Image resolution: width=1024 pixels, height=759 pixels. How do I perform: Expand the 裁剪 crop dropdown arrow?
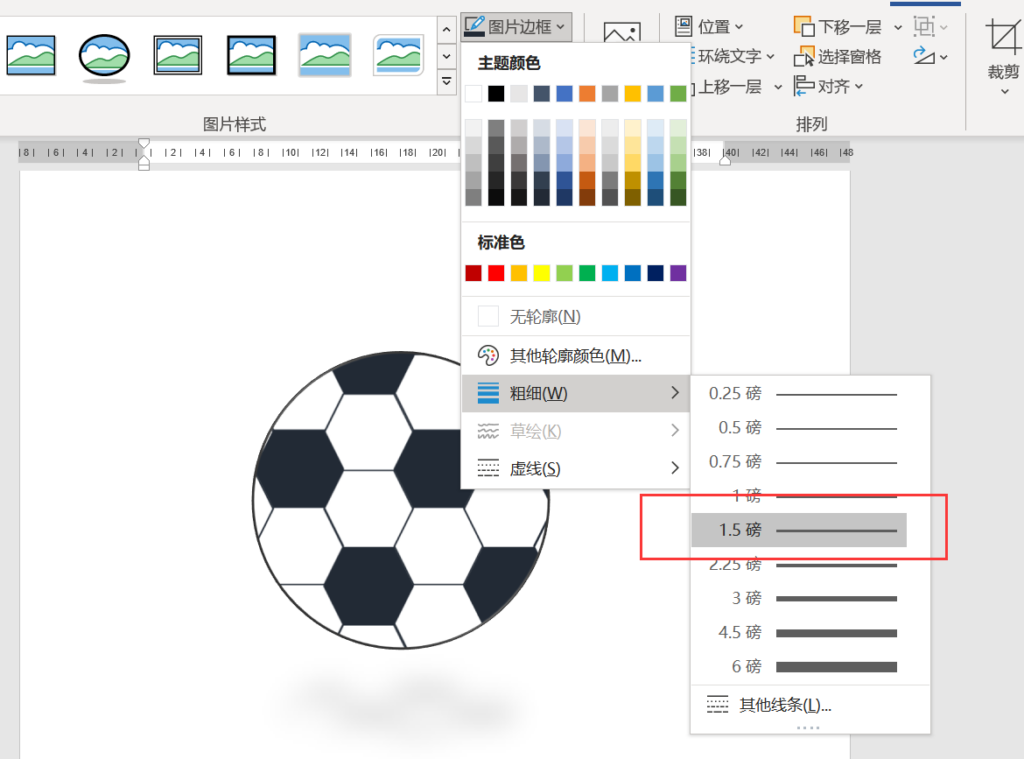[1004, 91]
